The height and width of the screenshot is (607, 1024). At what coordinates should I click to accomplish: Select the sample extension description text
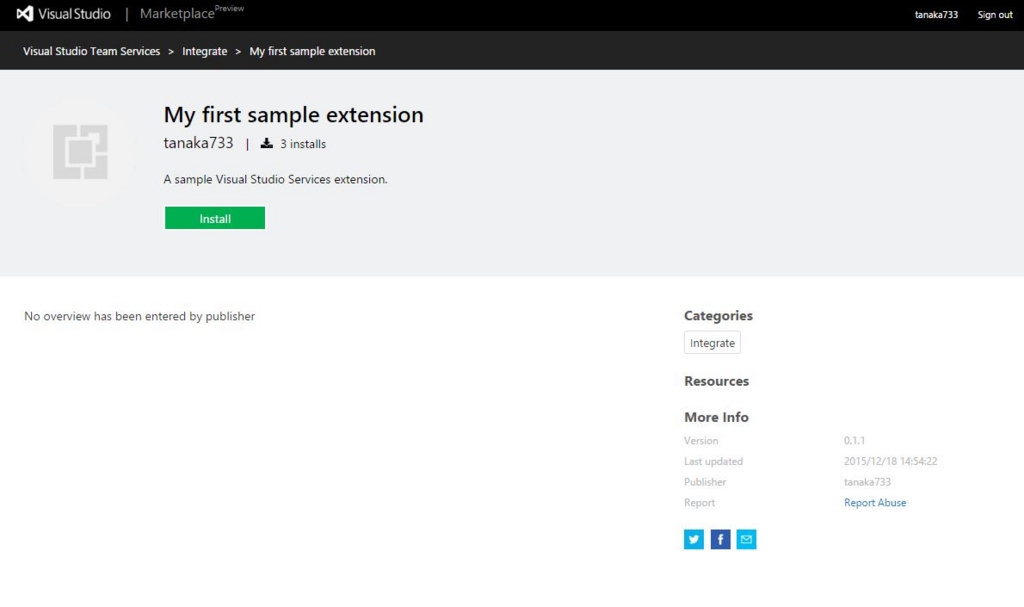click(x=275, y=179)
